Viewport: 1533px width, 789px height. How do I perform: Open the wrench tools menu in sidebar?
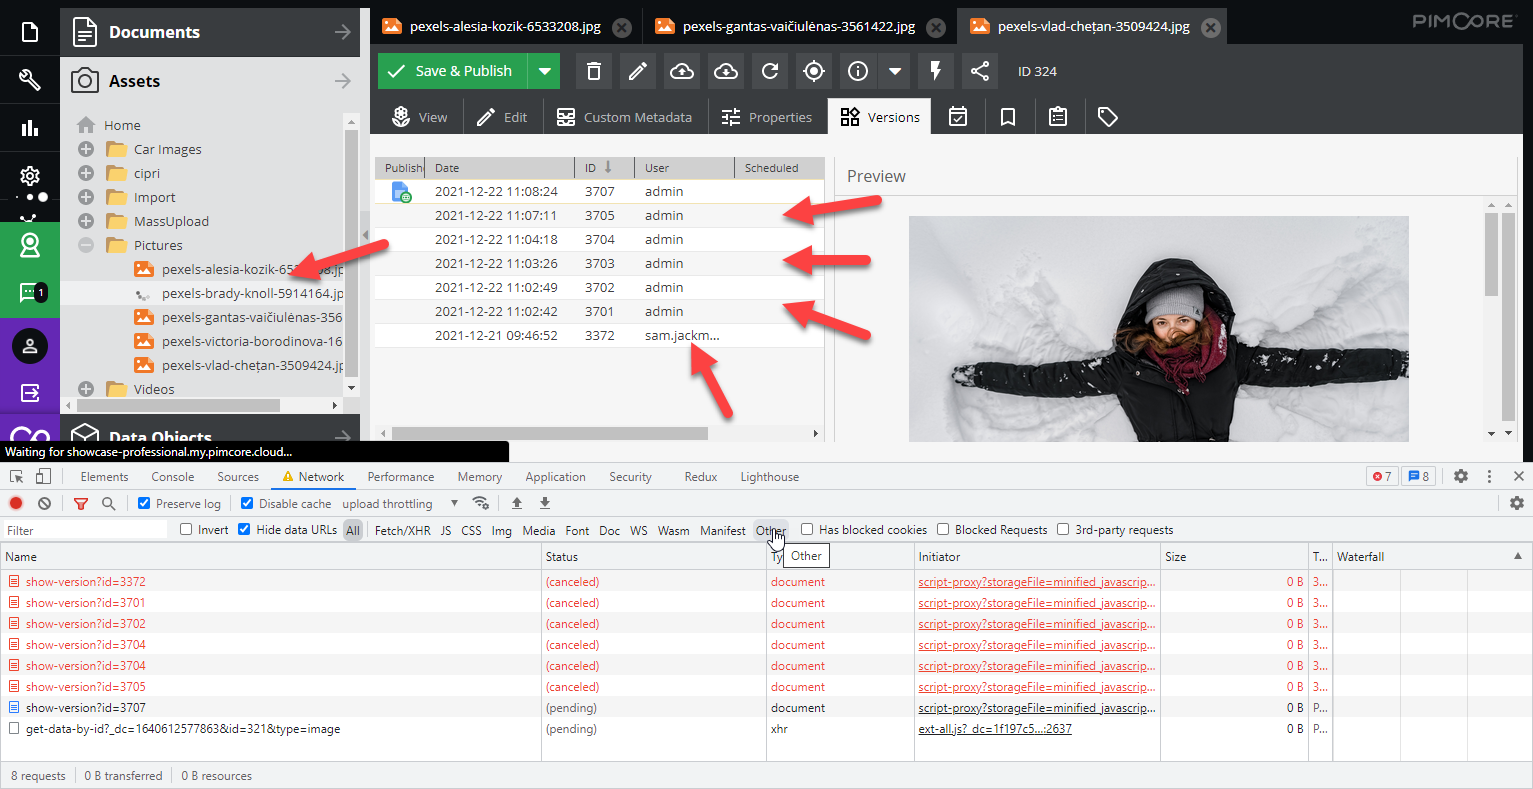pyautogui.click(x=30, y=79)
